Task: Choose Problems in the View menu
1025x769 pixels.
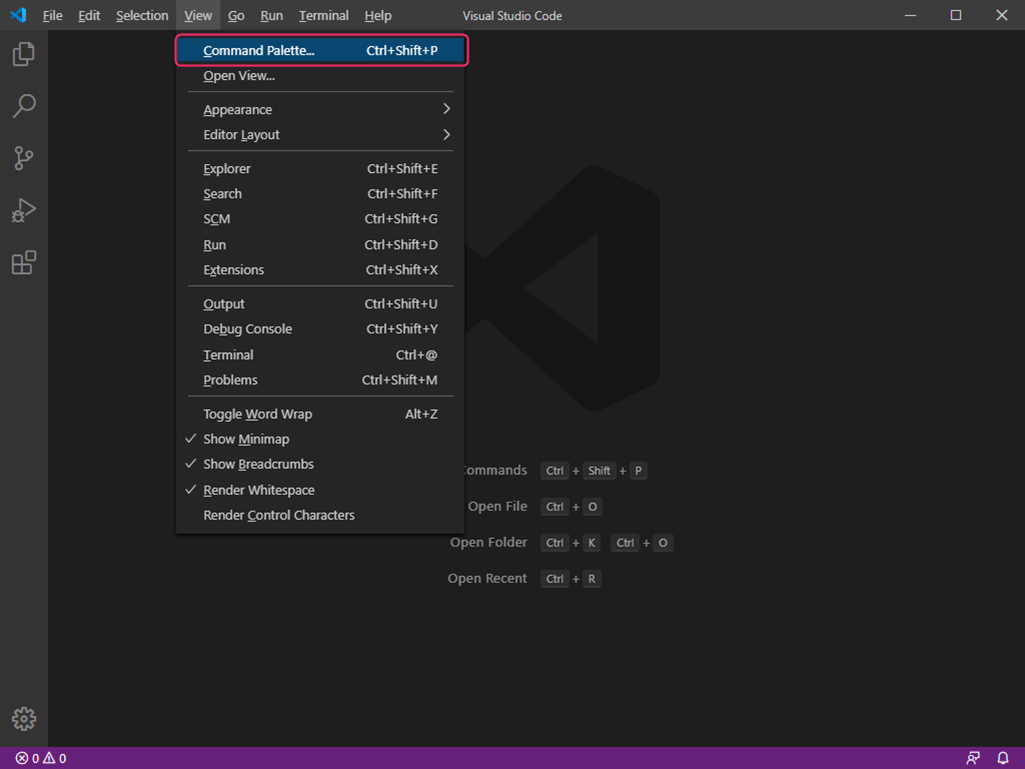Action: (320, 380)
